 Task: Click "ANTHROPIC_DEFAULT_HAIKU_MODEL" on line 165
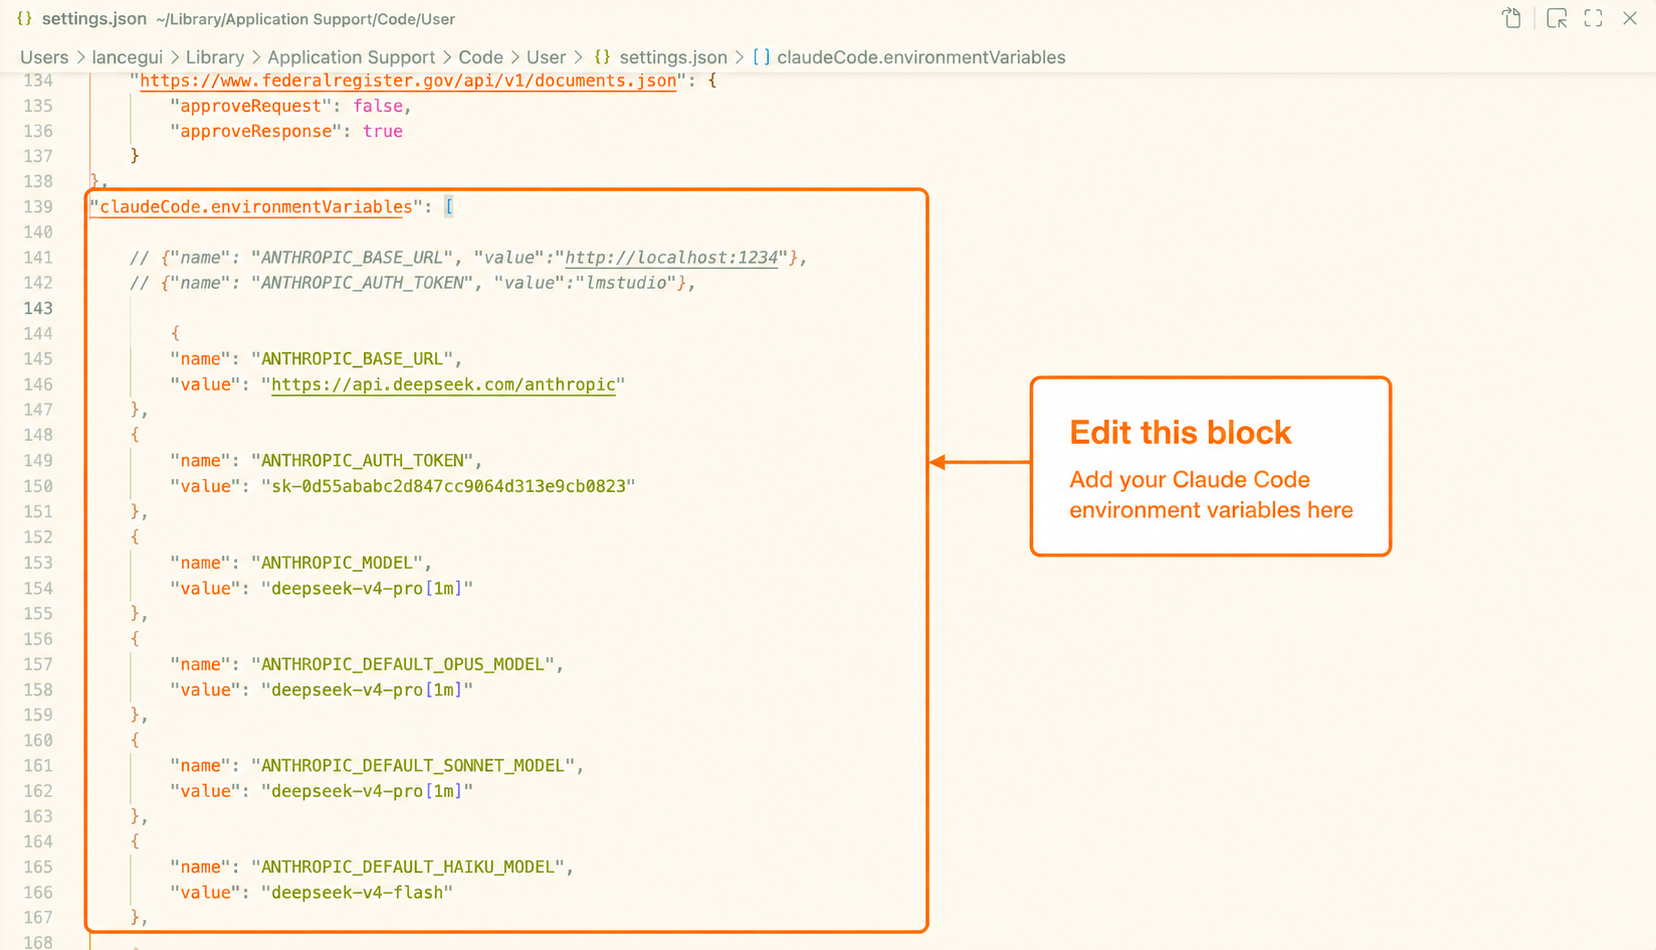[x=408, y=867]
